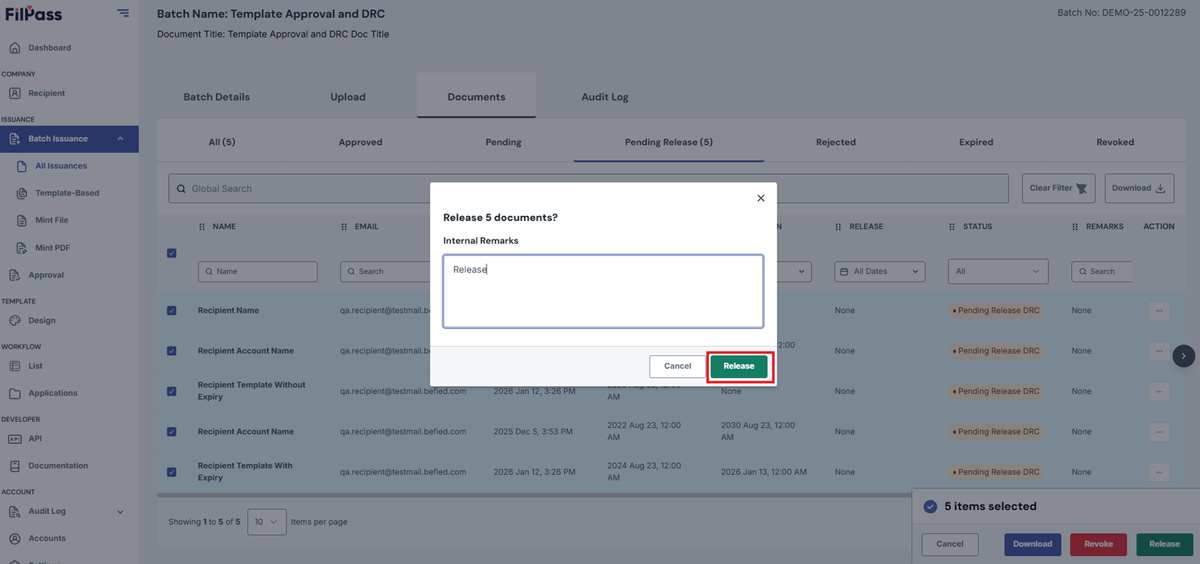Click Download in selection bar
Image resolution: width=1200 pixels, height=564 pixels.
1033,544
